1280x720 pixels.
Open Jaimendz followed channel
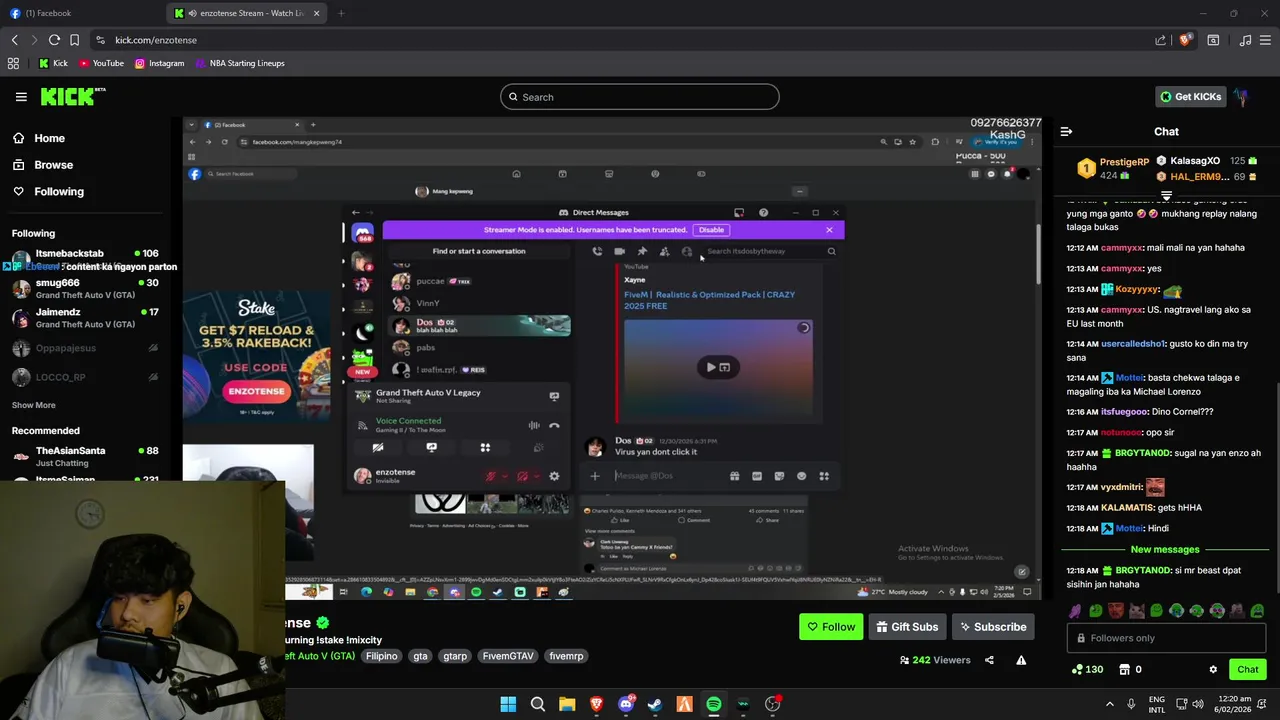coord(85,318)
